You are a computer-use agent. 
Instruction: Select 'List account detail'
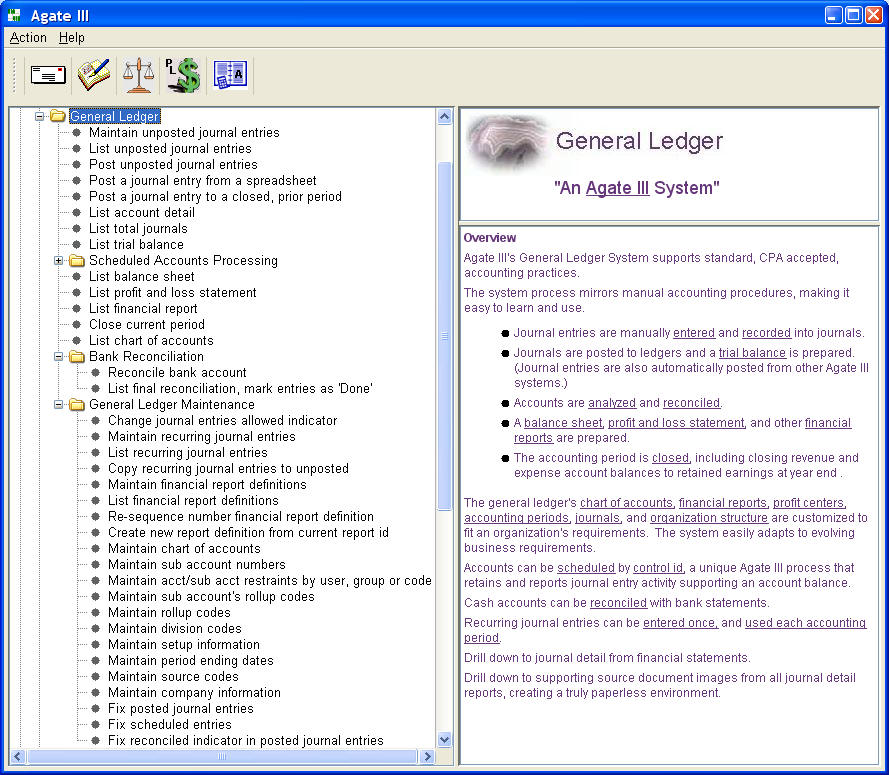pyautogui.click(x=142, y=213)
